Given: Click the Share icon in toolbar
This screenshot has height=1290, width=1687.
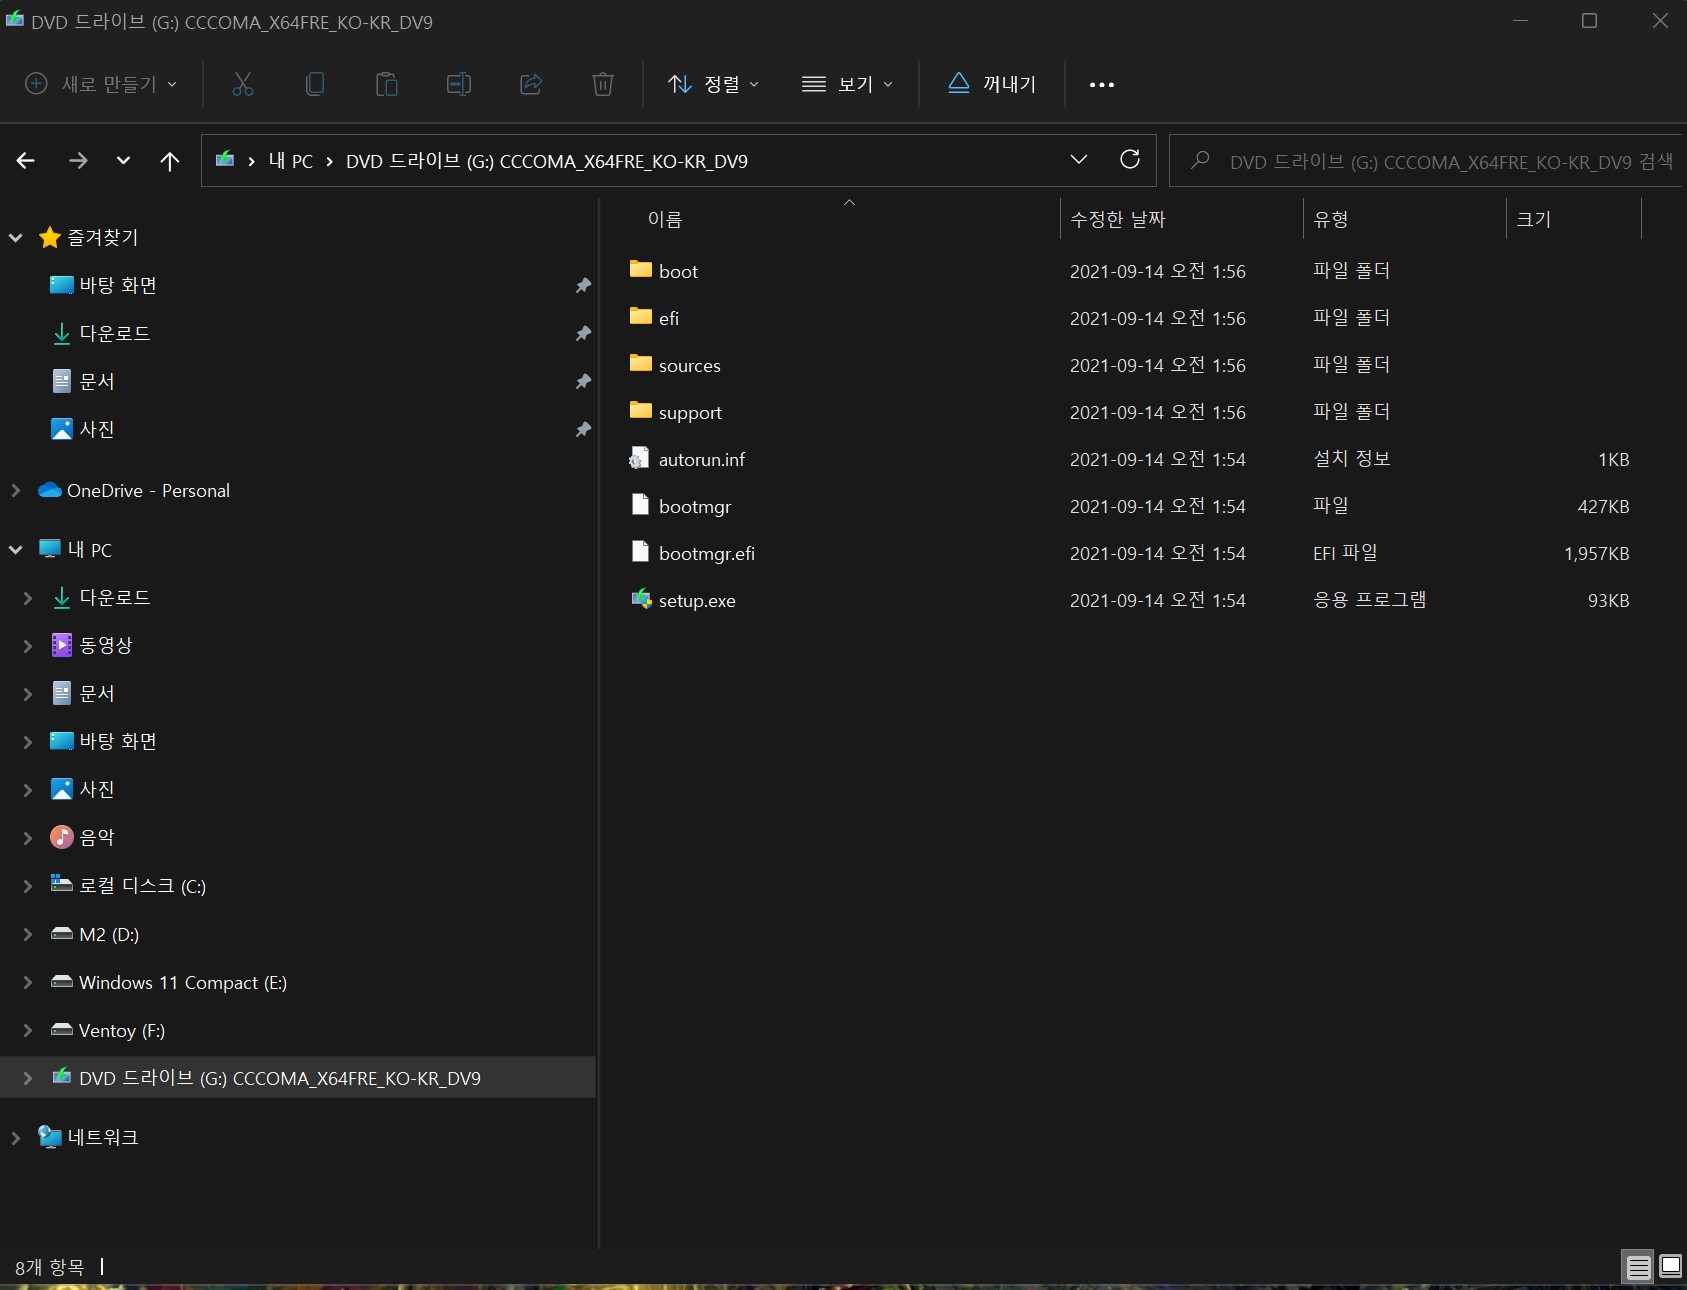Looking at the screenshot, I should (x=531, y=84).
